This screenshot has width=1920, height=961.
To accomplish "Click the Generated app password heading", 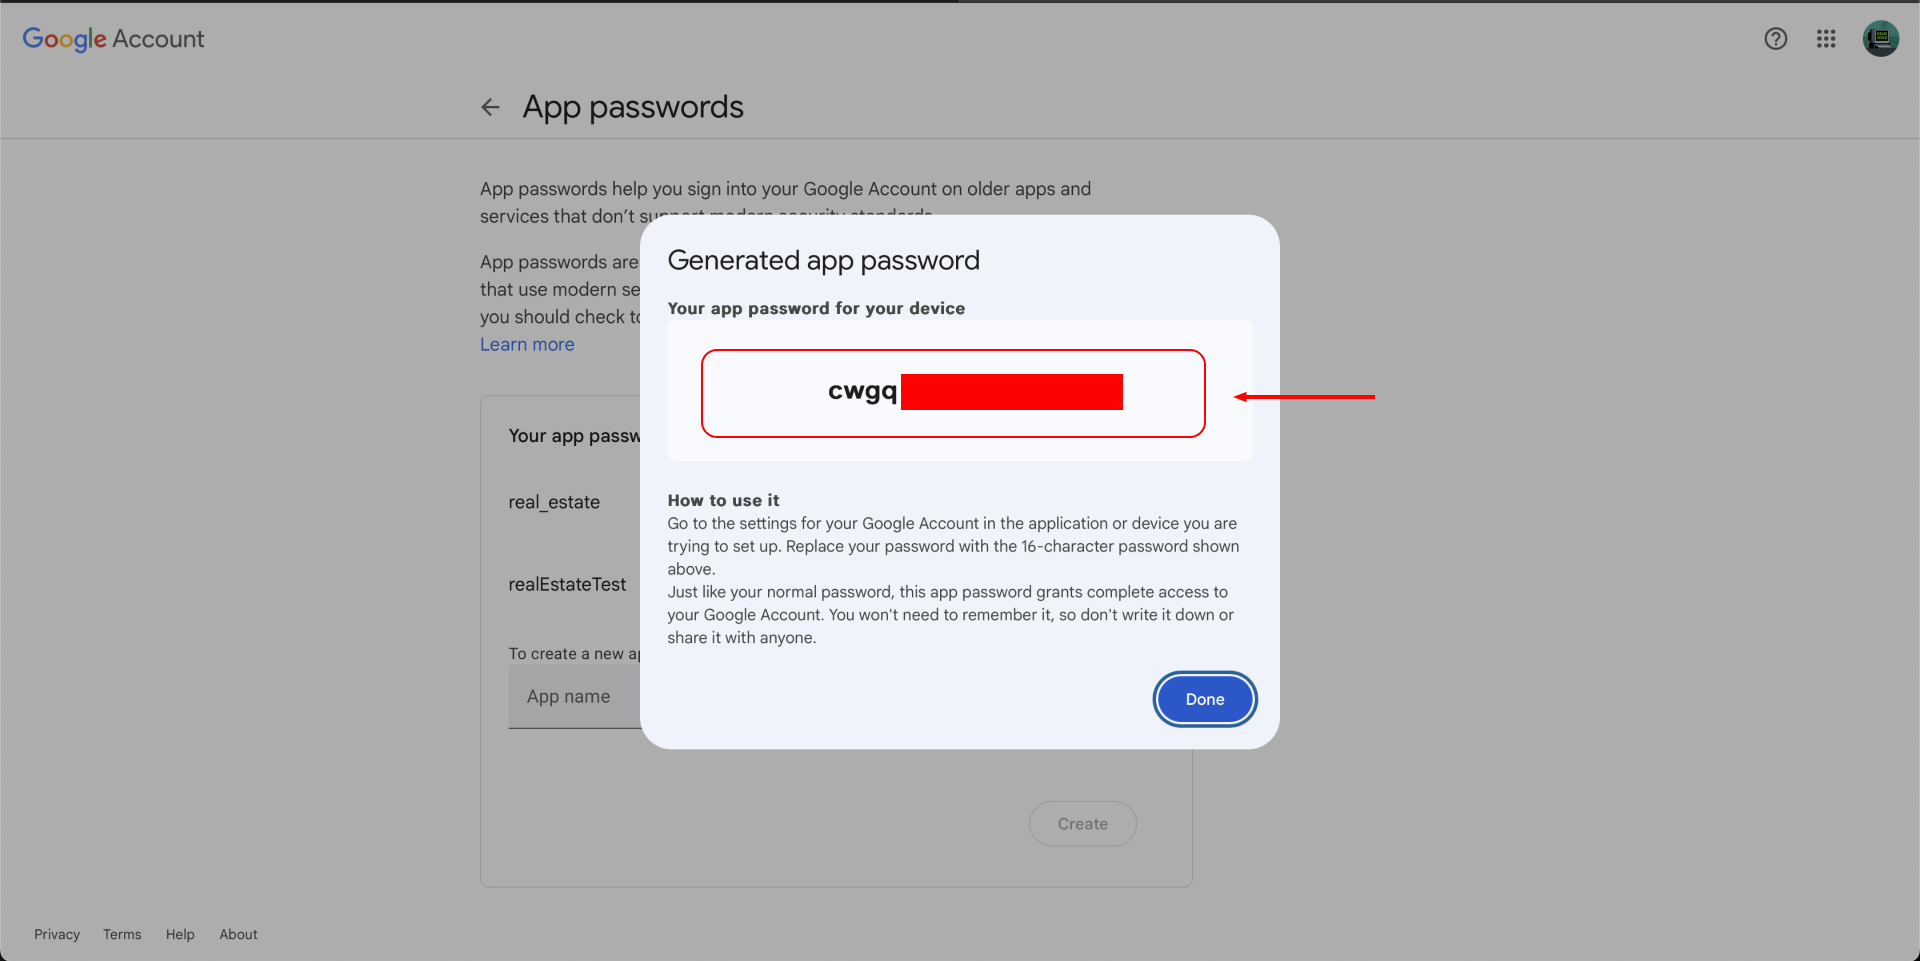I will coord(823,260).
